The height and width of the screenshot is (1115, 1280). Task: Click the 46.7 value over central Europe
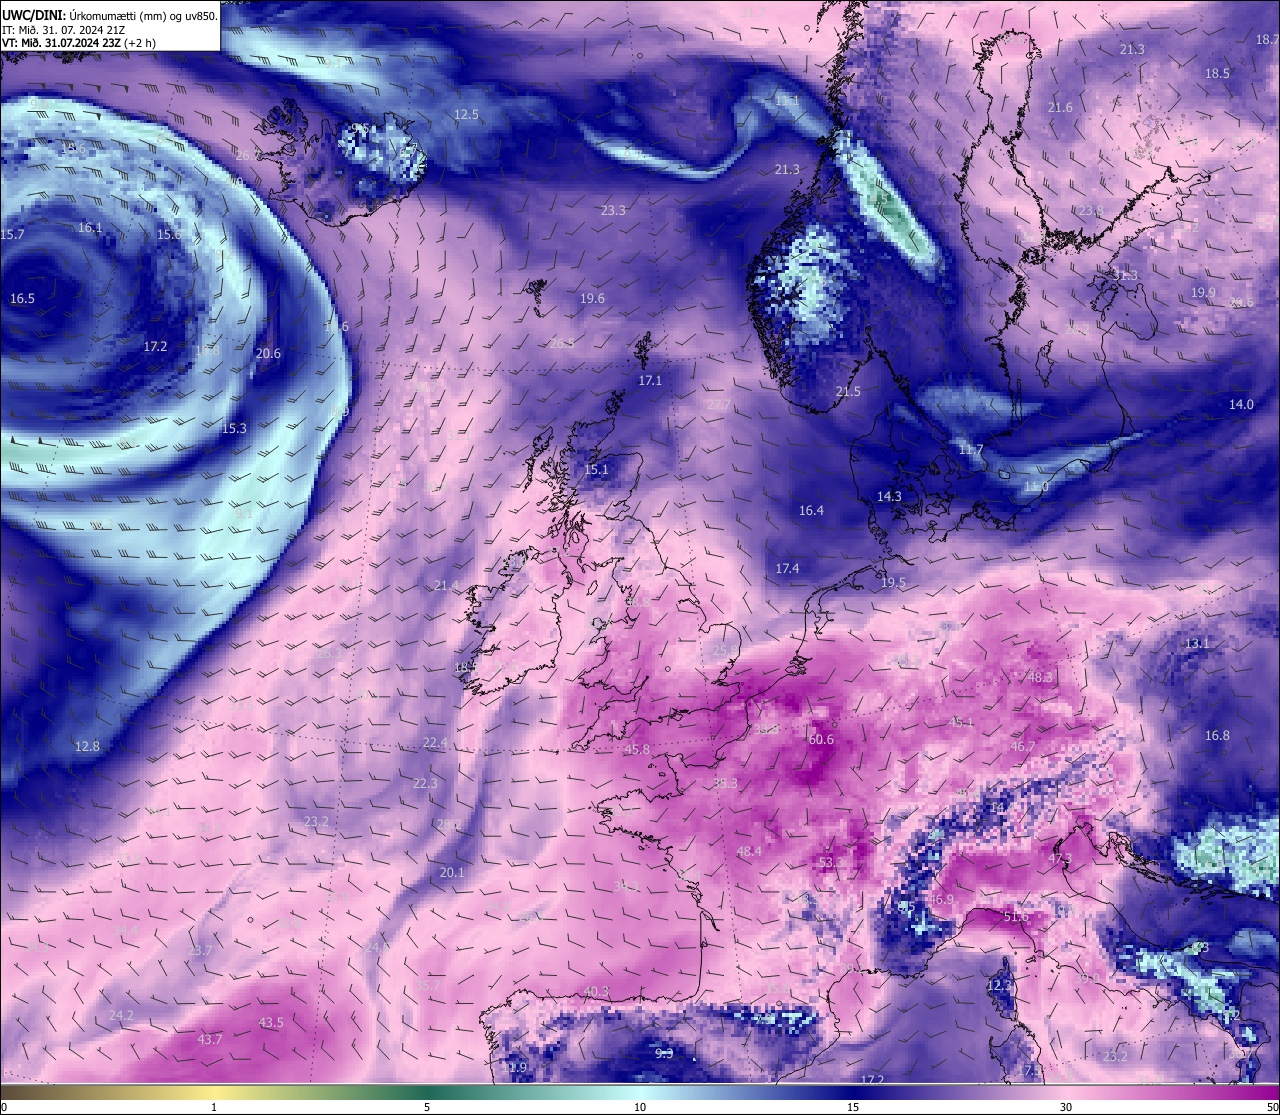(1023, 746)
